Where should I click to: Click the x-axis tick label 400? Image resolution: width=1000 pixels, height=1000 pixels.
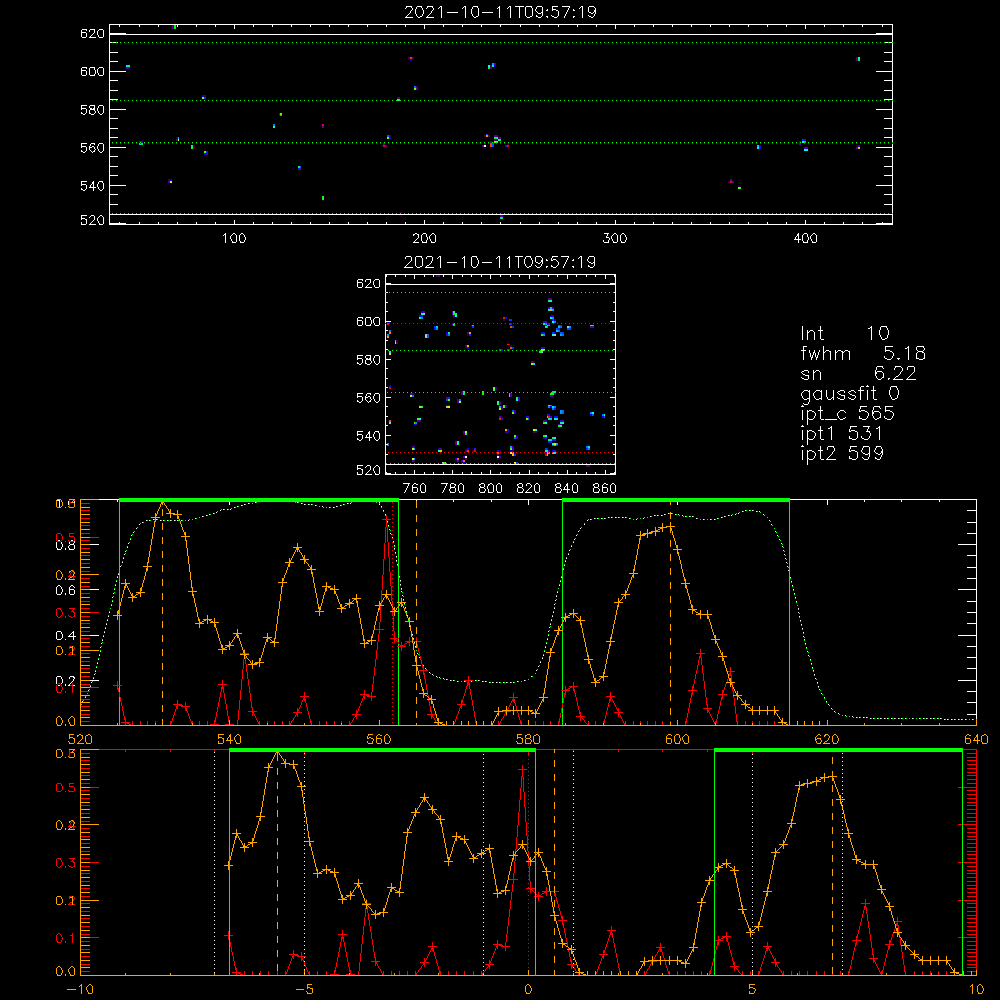(x=805, y=239)
